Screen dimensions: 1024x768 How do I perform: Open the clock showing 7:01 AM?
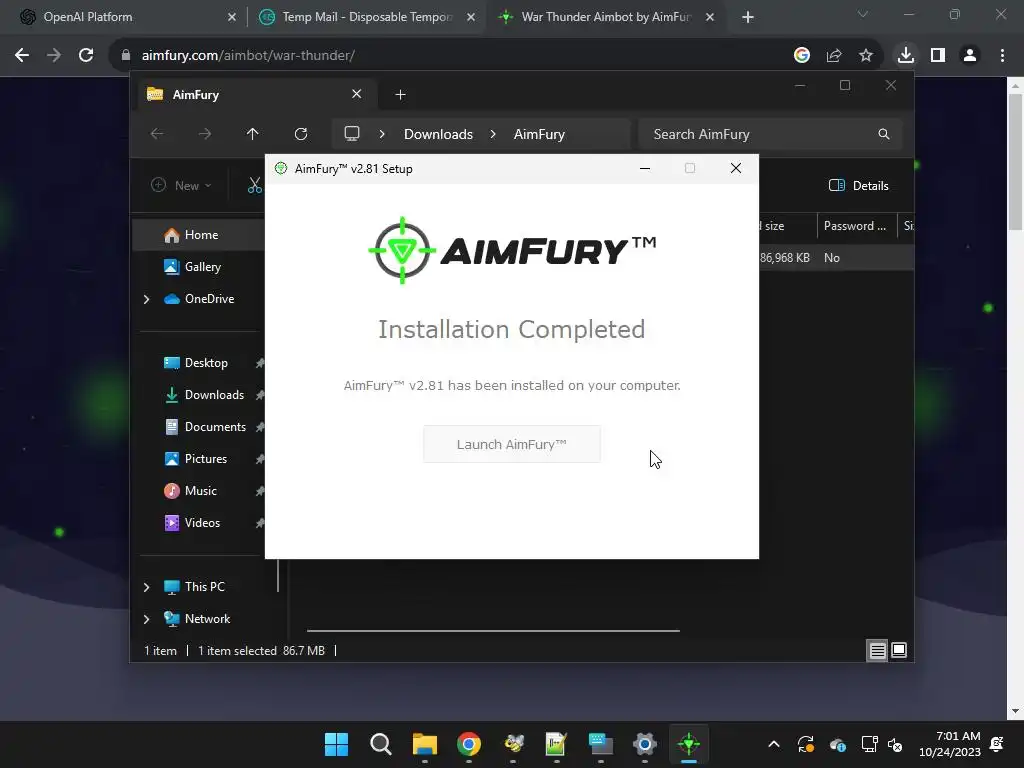click(950, 744)
